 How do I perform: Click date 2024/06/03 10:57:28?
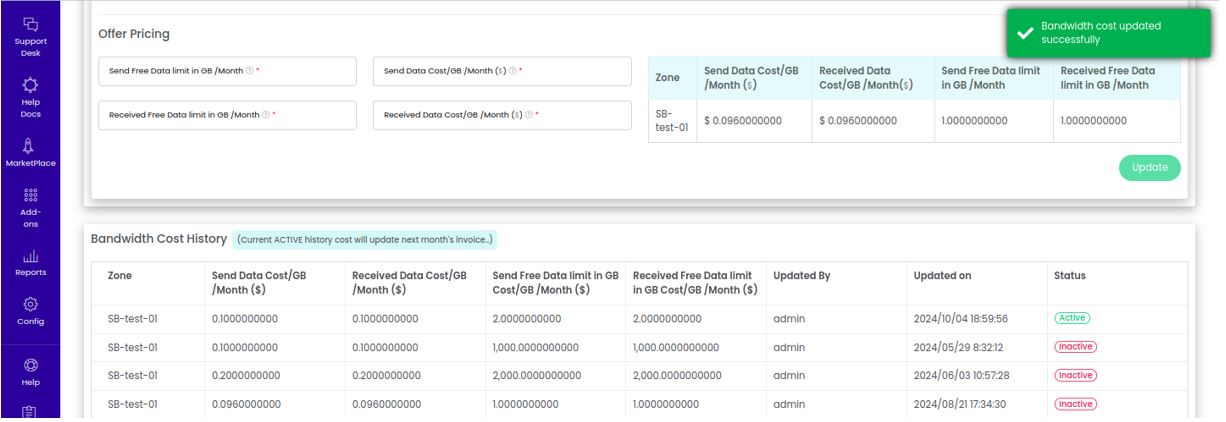click(960, 376)
